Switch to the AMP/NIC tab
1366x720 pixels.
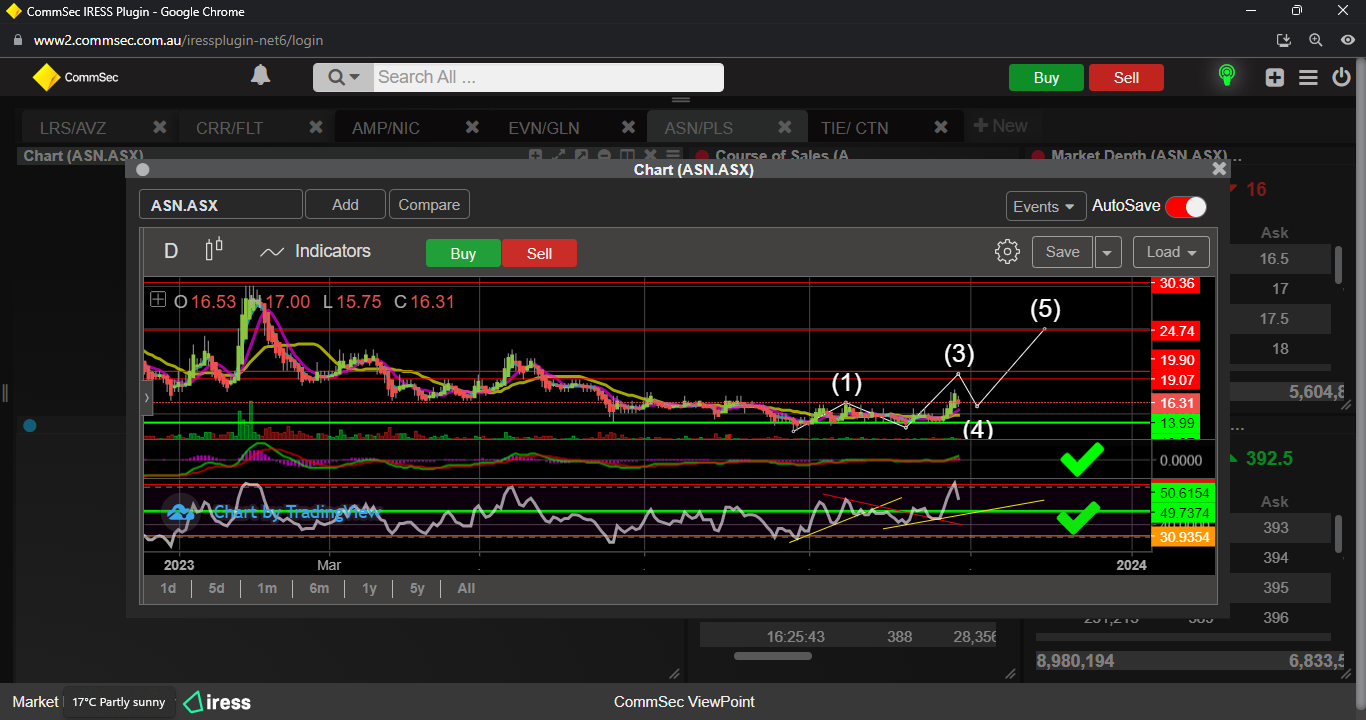[386, 128]
